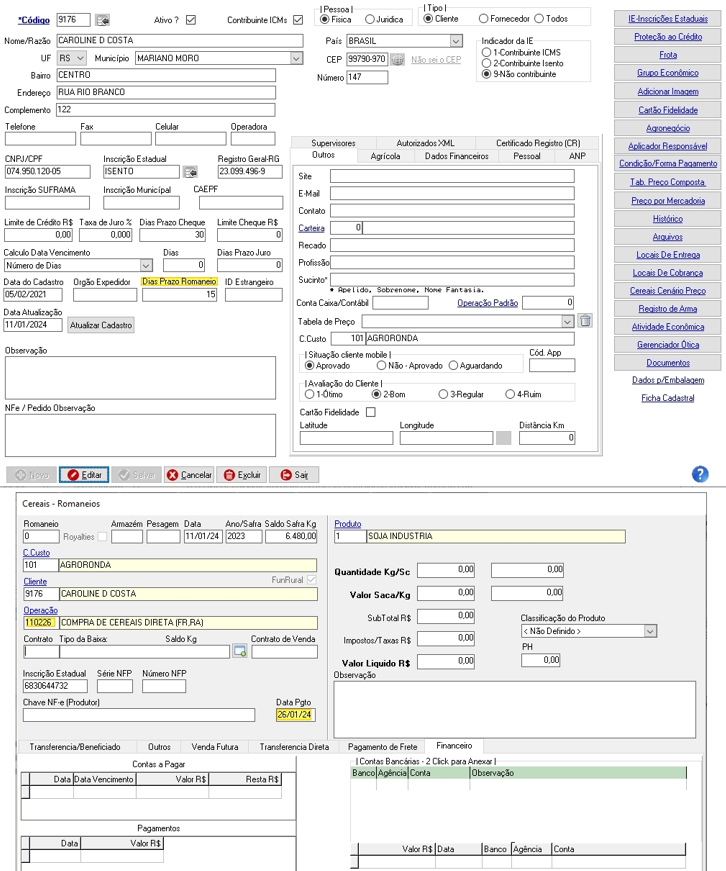Click Proteção ao Crédito link
Screen dimensions: 726x871
click(x=668, y=37)
